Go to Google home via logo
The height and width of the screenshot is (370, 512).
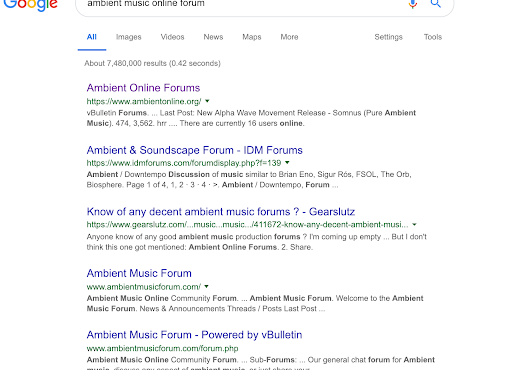30,5
